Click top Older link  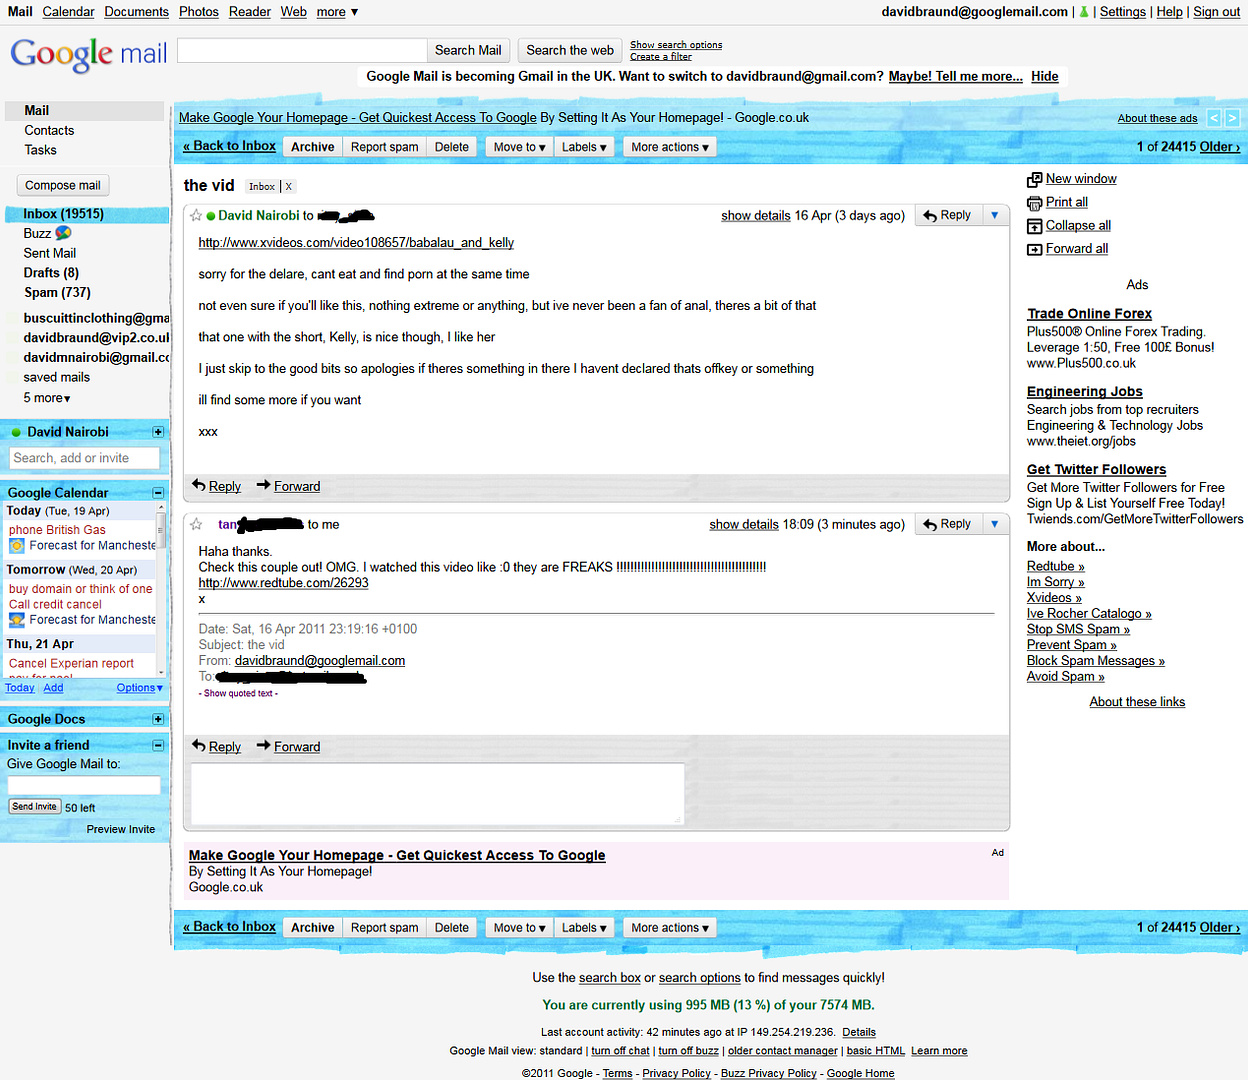point(1220,147)
